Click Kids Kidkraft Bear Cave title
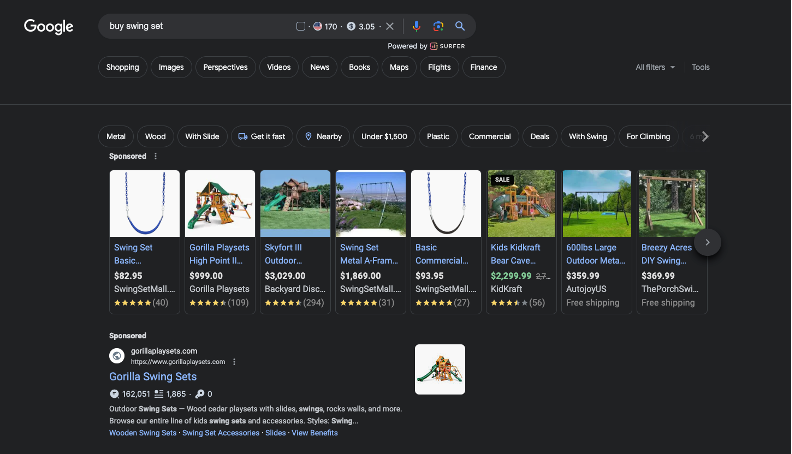The width and height of the screenshot is (792, 454). pos(515,254)
